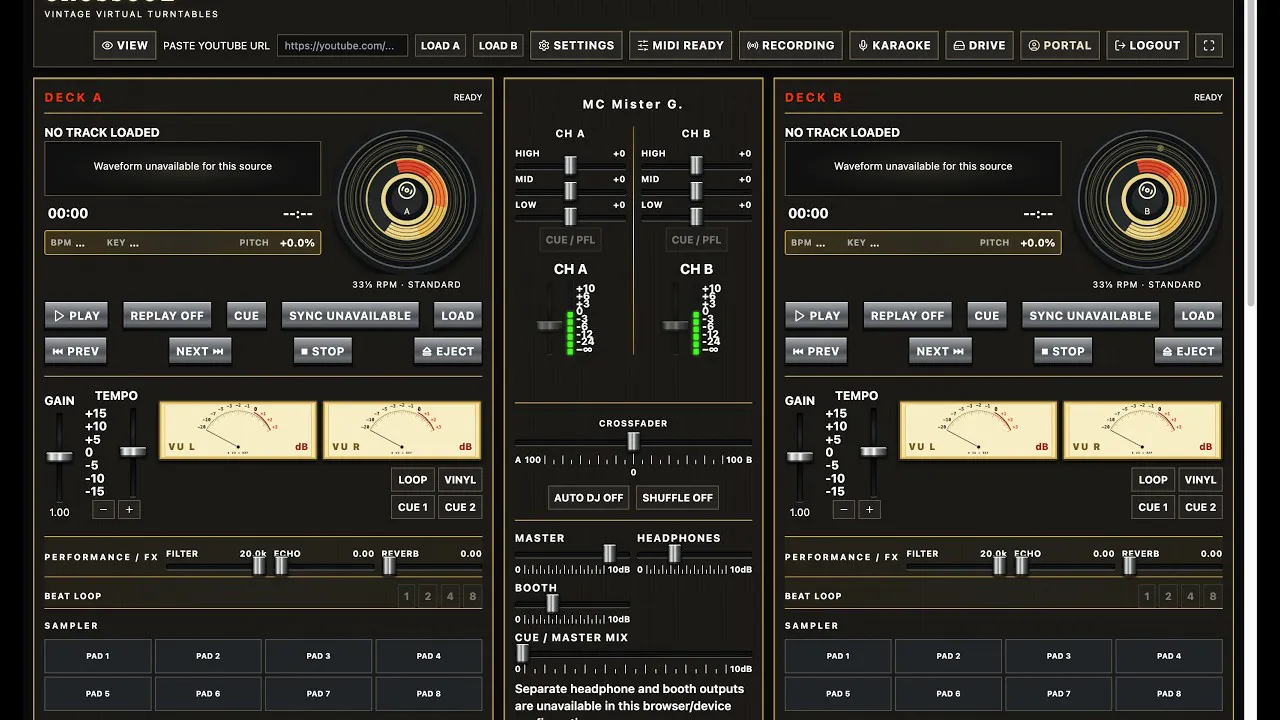The image size is (1280, 720).
Task: Open Karaoke mode
Action: pyautogui.click(x=894, y=45)
